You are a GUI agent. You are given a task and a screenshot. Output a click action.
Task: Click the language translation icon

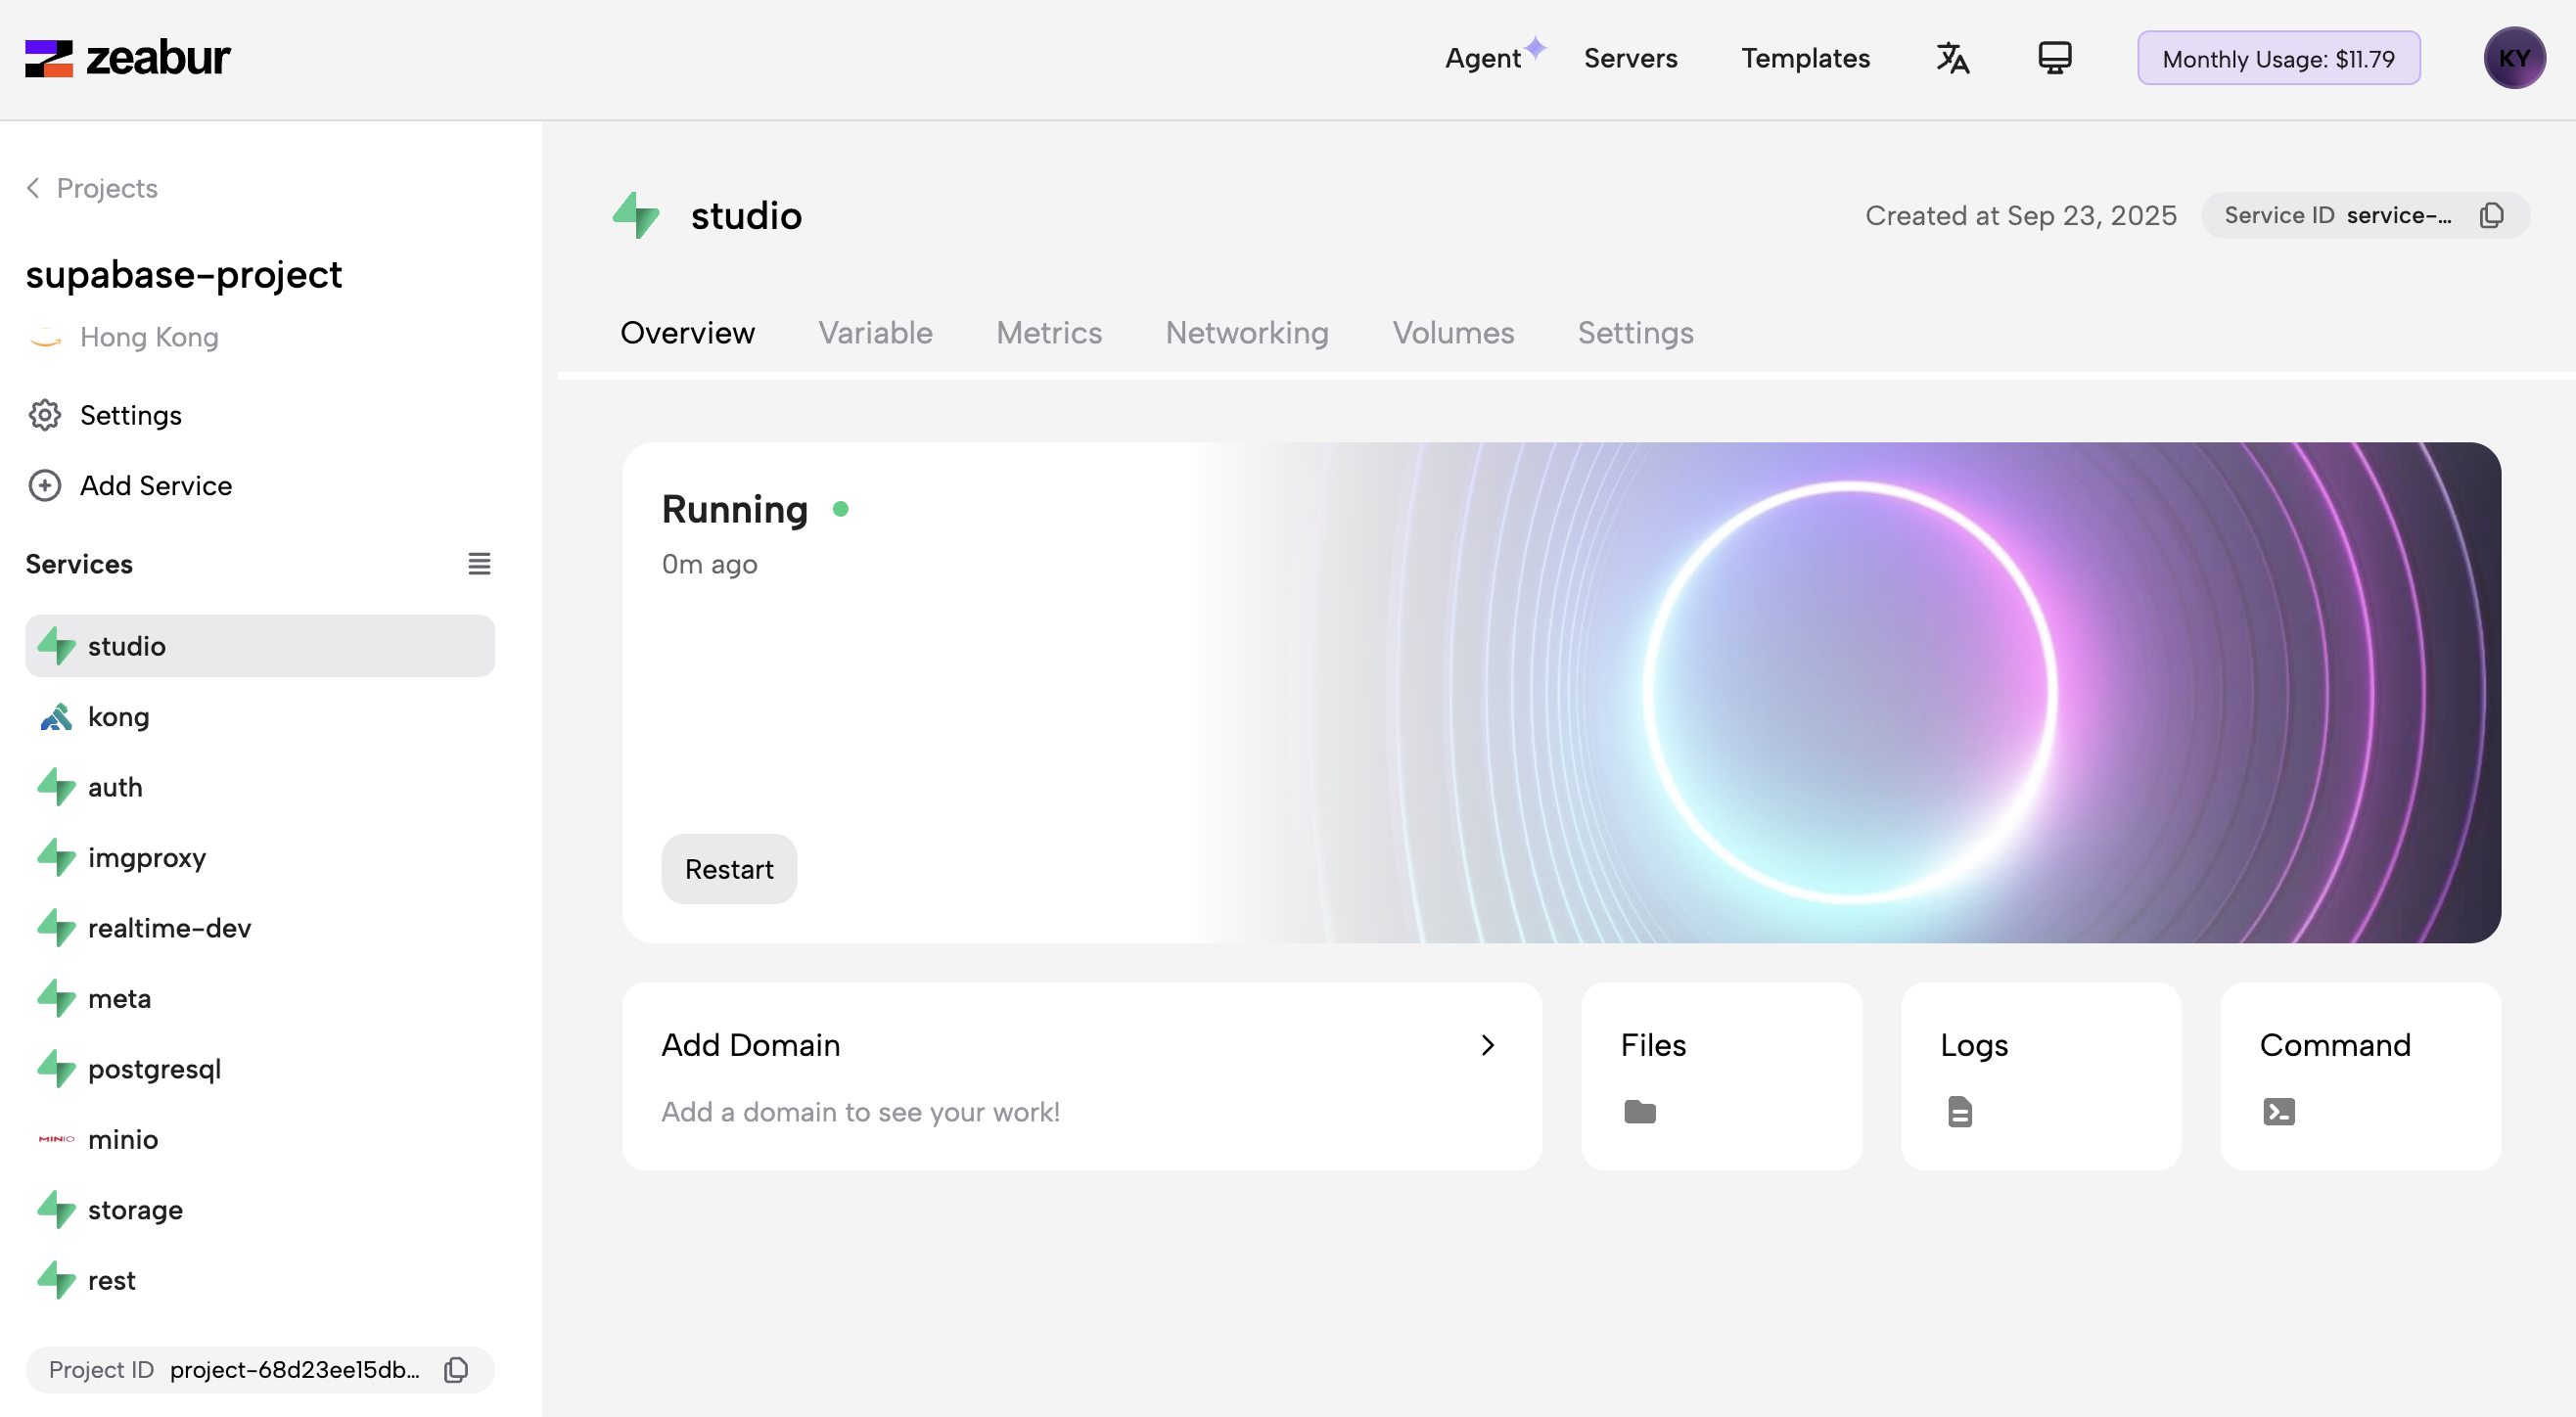click(x=1952, y=58)
